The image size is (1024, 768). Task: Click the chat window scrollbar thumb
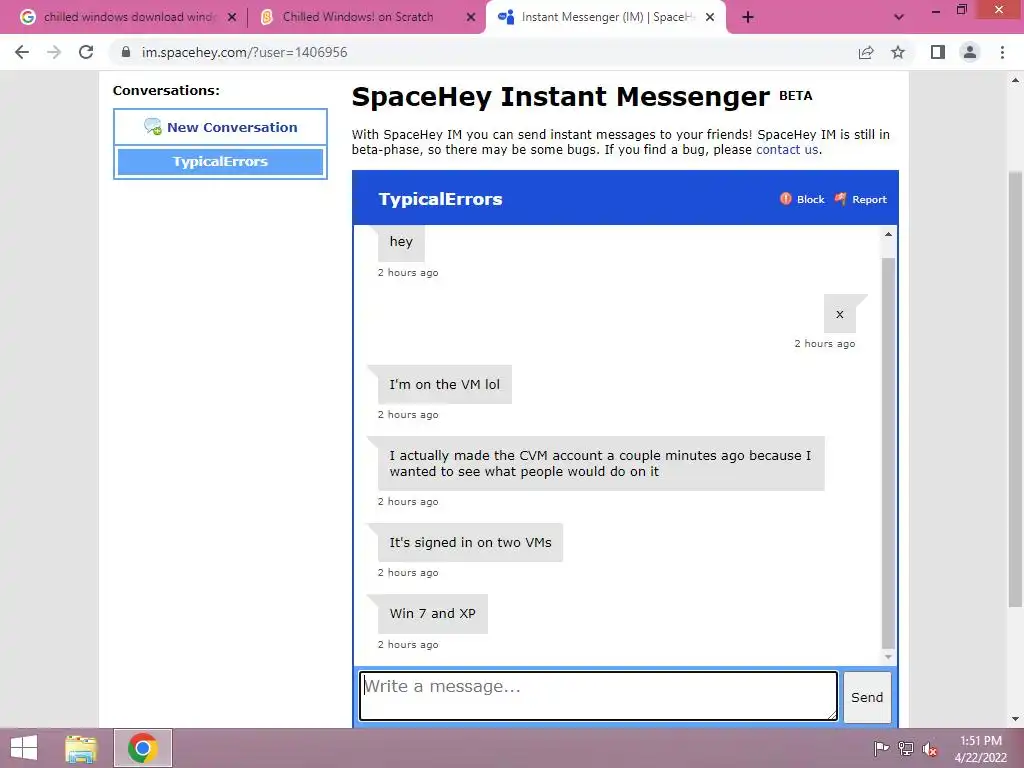pyautogui.click(x=888, y=453)
